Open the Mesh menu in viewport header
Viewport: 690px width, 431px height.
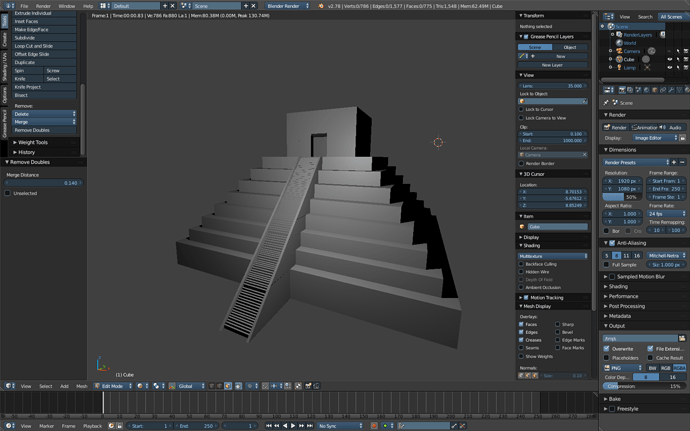click(x=82, y=386)
